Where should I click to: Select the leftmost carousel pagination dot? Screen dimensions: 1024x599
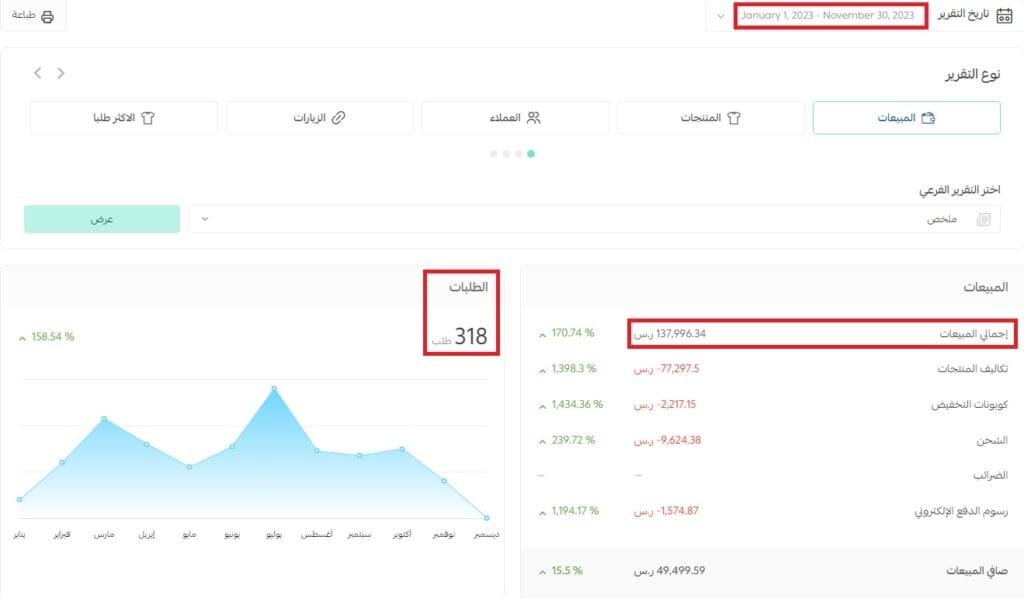tap(494, 154)
